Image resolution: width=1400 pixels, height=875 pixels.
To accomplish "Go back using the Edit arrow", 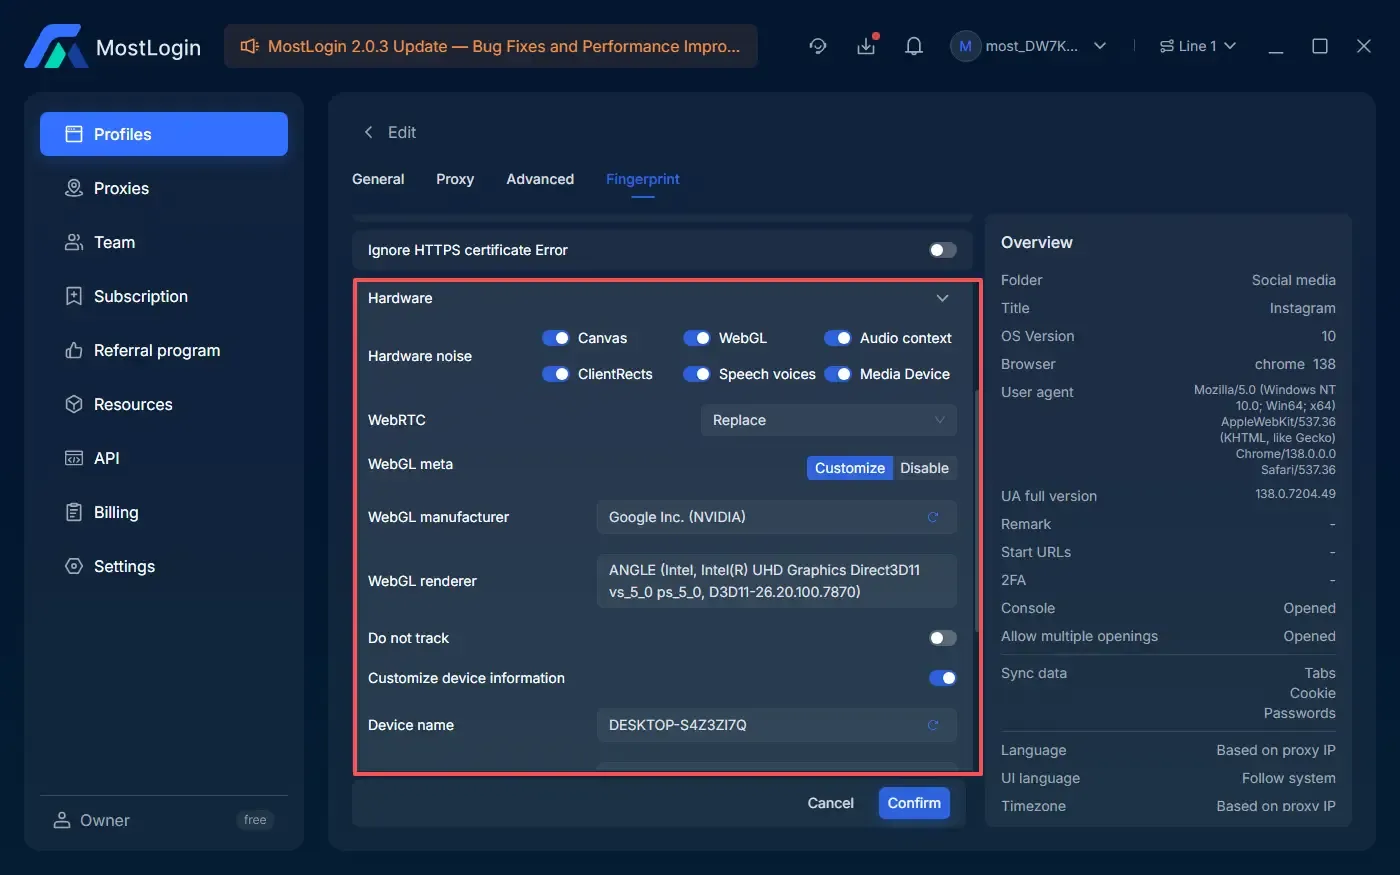I will (368, 132).
